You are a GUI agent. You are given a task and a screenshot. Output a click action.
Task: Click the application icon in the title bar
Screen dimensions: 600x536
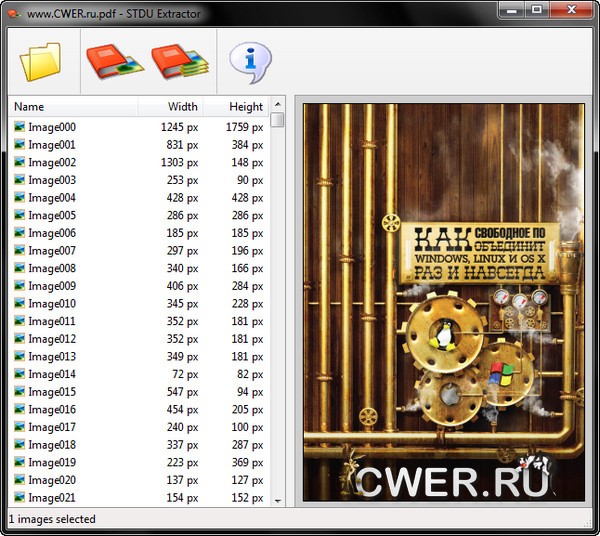point(13,11)
